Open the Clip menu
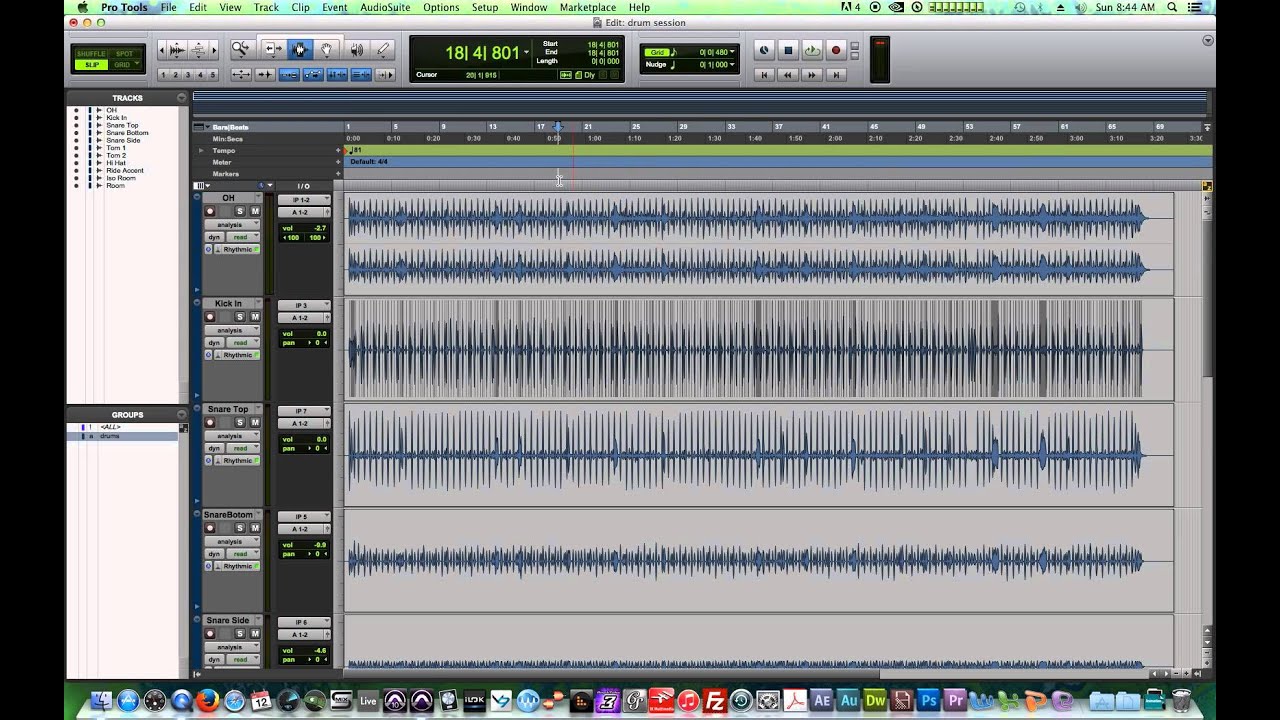 [300, 7]
